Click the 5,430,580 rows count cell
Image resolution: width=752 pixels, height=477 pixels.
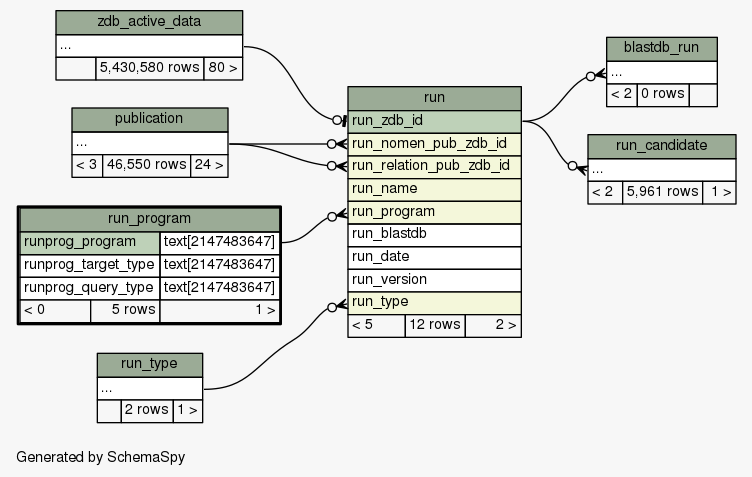[x=149, y=69]
